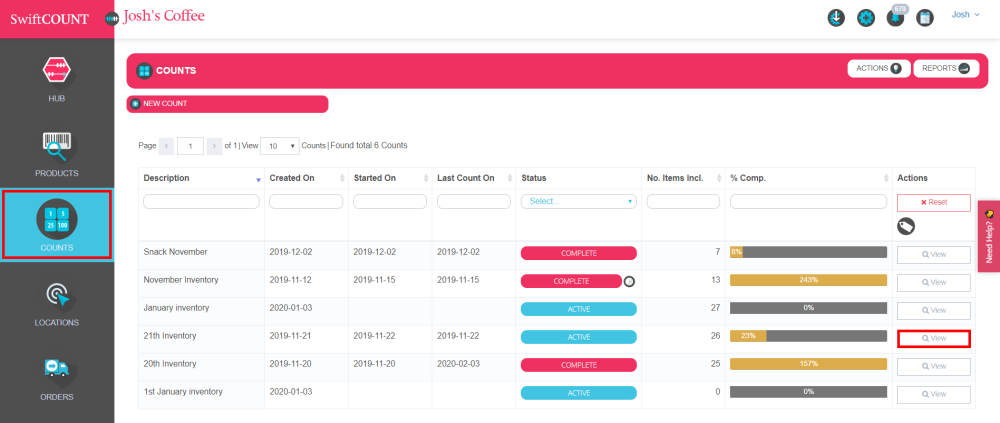The width and height of the screenshot is (1000, 423).
Task: Open notifications bell with 679 badge
Action: coord(895,17)
